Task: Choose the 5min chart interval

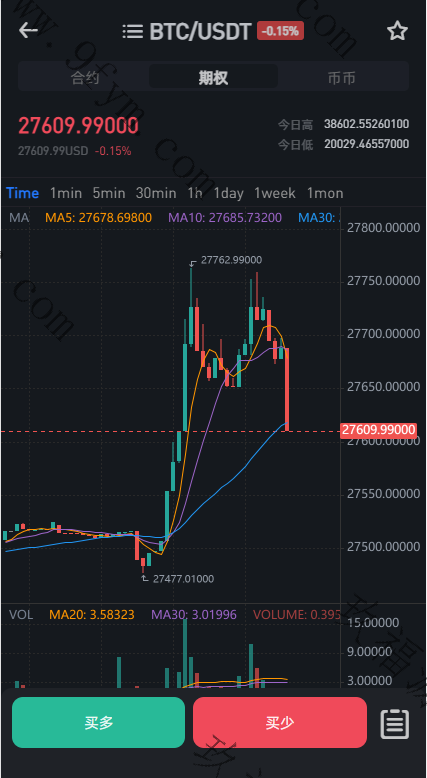Action: [x=109, y=193]
